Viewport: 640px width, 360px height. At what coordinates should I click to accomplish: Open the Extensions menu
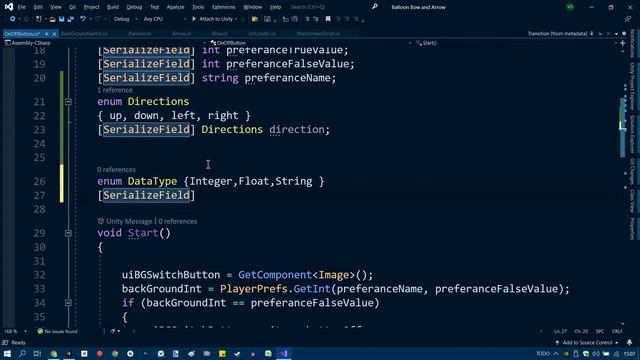point(224,7)
